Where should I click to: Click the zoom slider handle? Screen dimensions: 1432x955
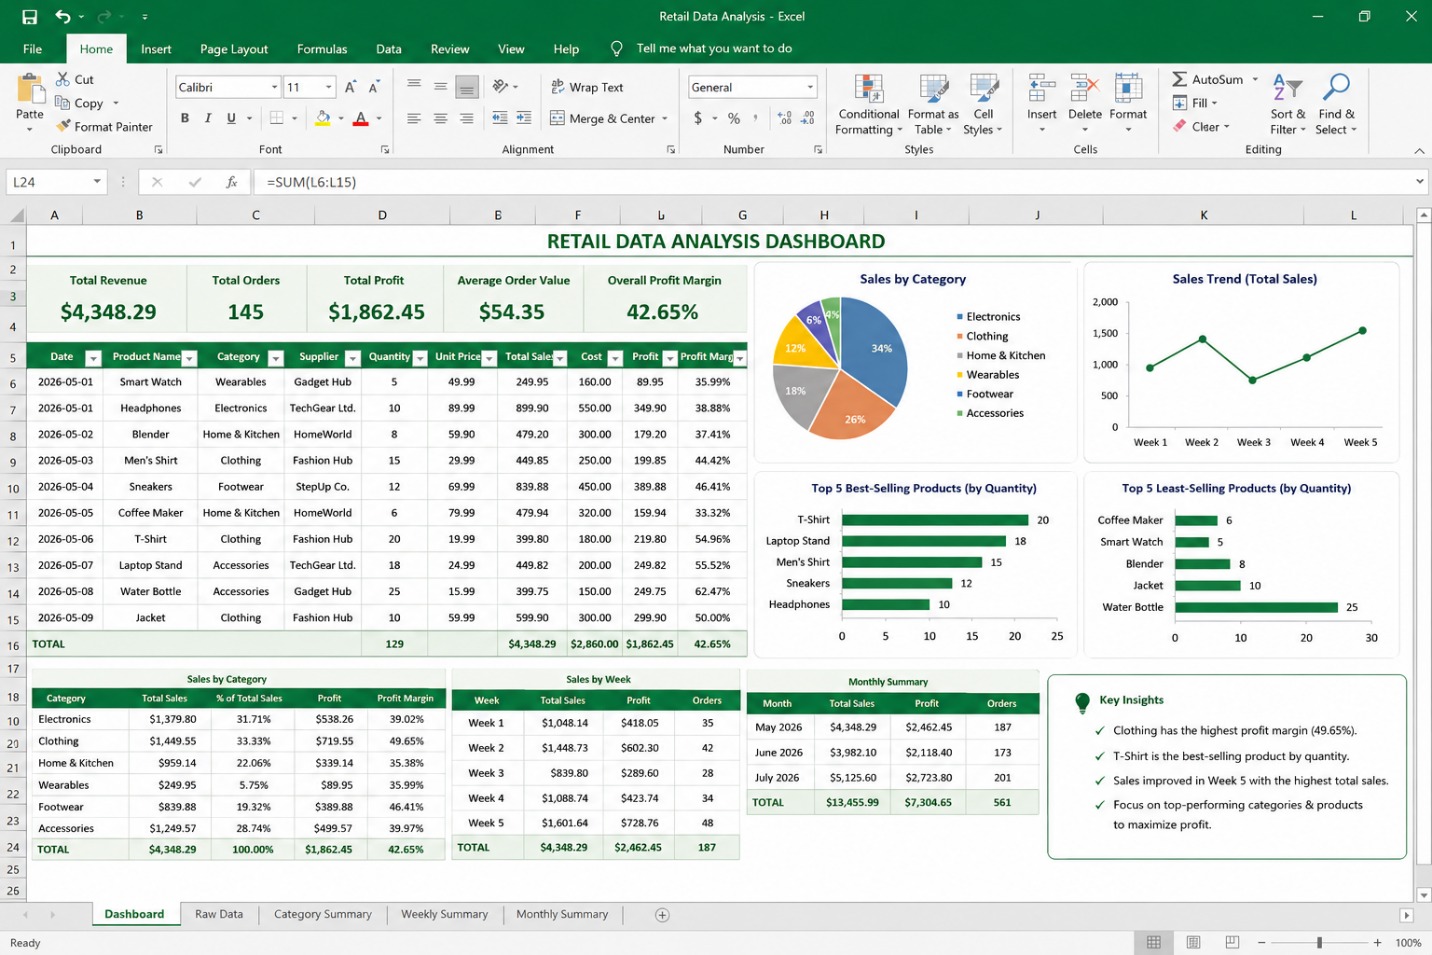tap(1320, 942)
